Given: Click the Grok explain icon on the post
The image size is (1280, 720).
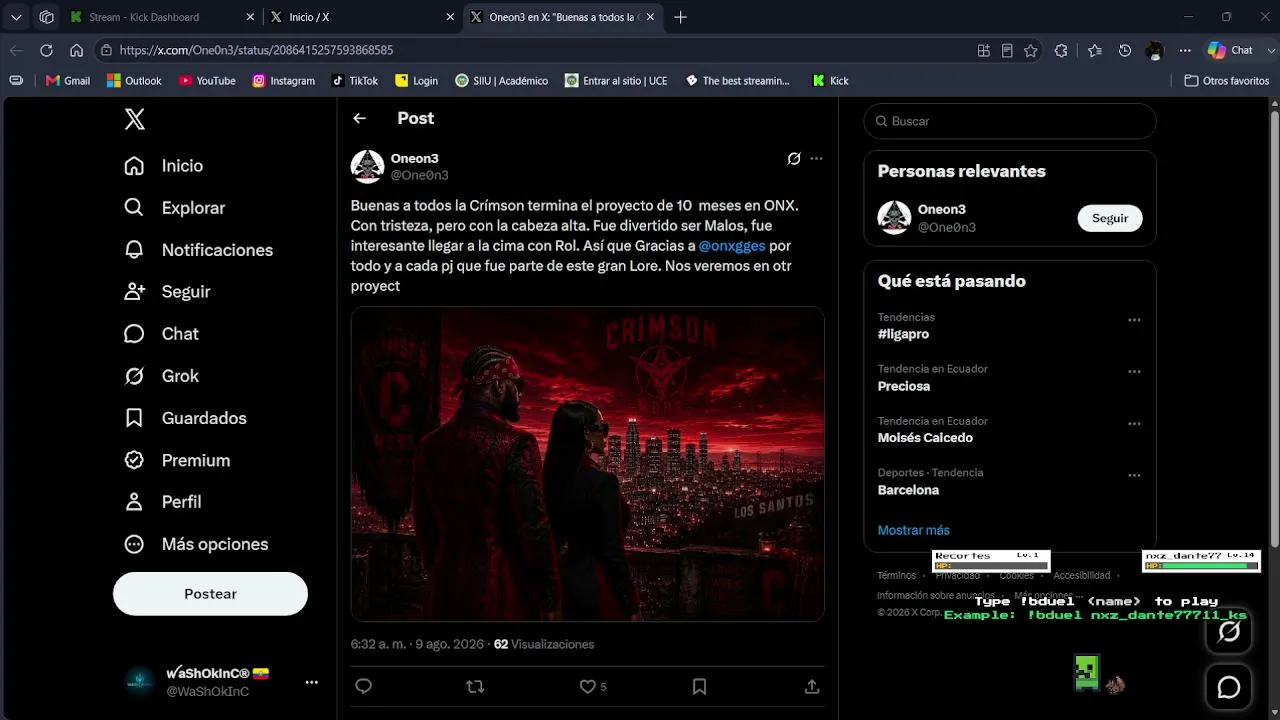Looking at the screenshot, I should pos(794,158).
